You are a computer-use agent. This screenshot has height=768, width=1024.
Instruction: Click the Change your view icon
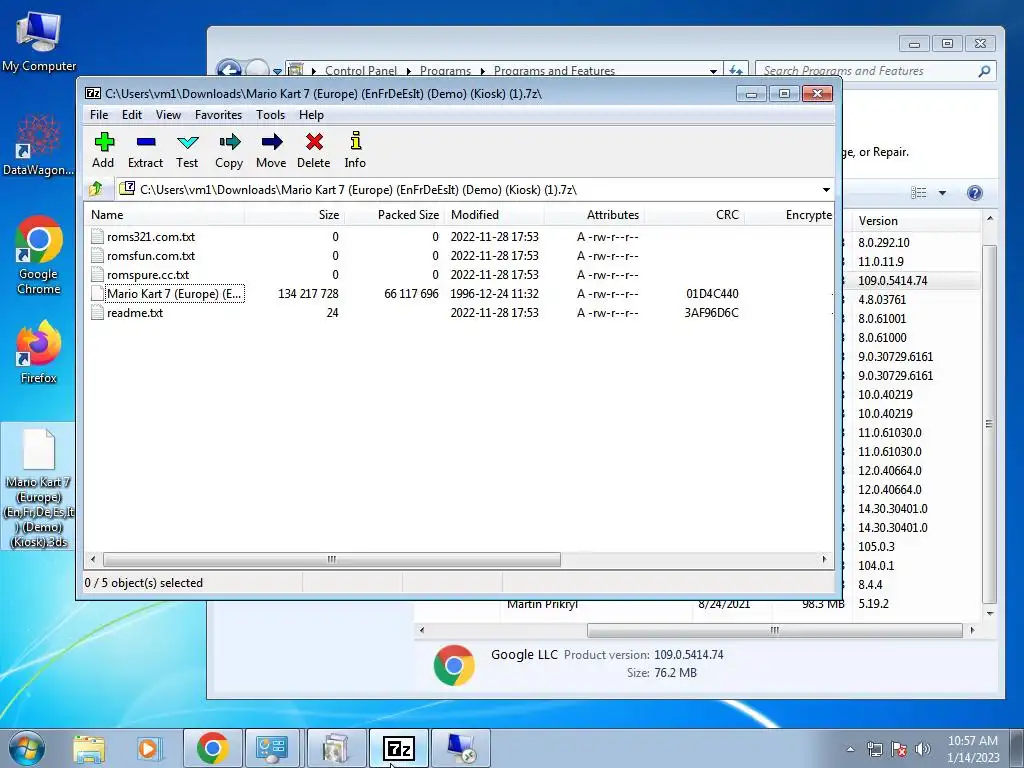(x=919, y=193)
